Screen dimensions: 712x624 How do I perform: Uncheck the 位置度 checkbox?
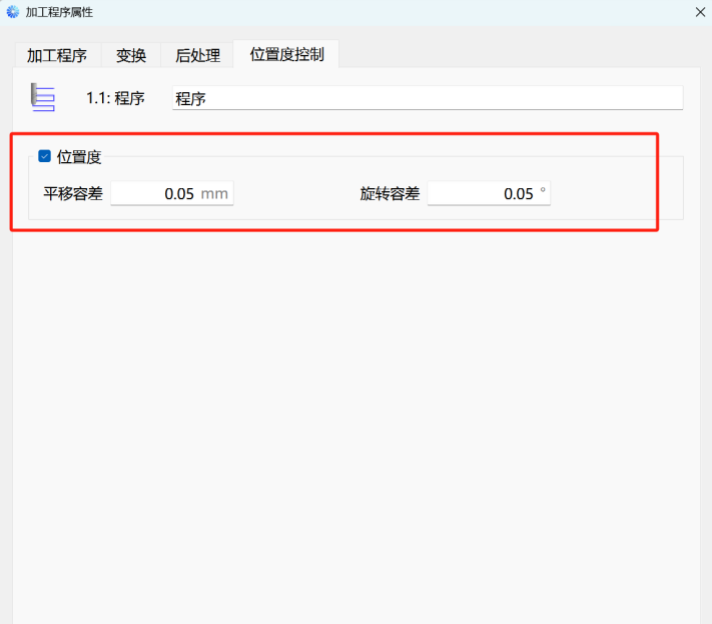click(x=44, y=156)
